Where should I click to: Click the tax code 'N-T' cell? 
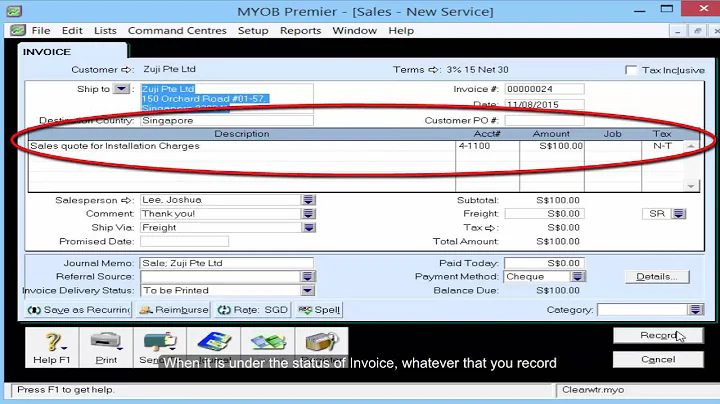click(662, 146)
